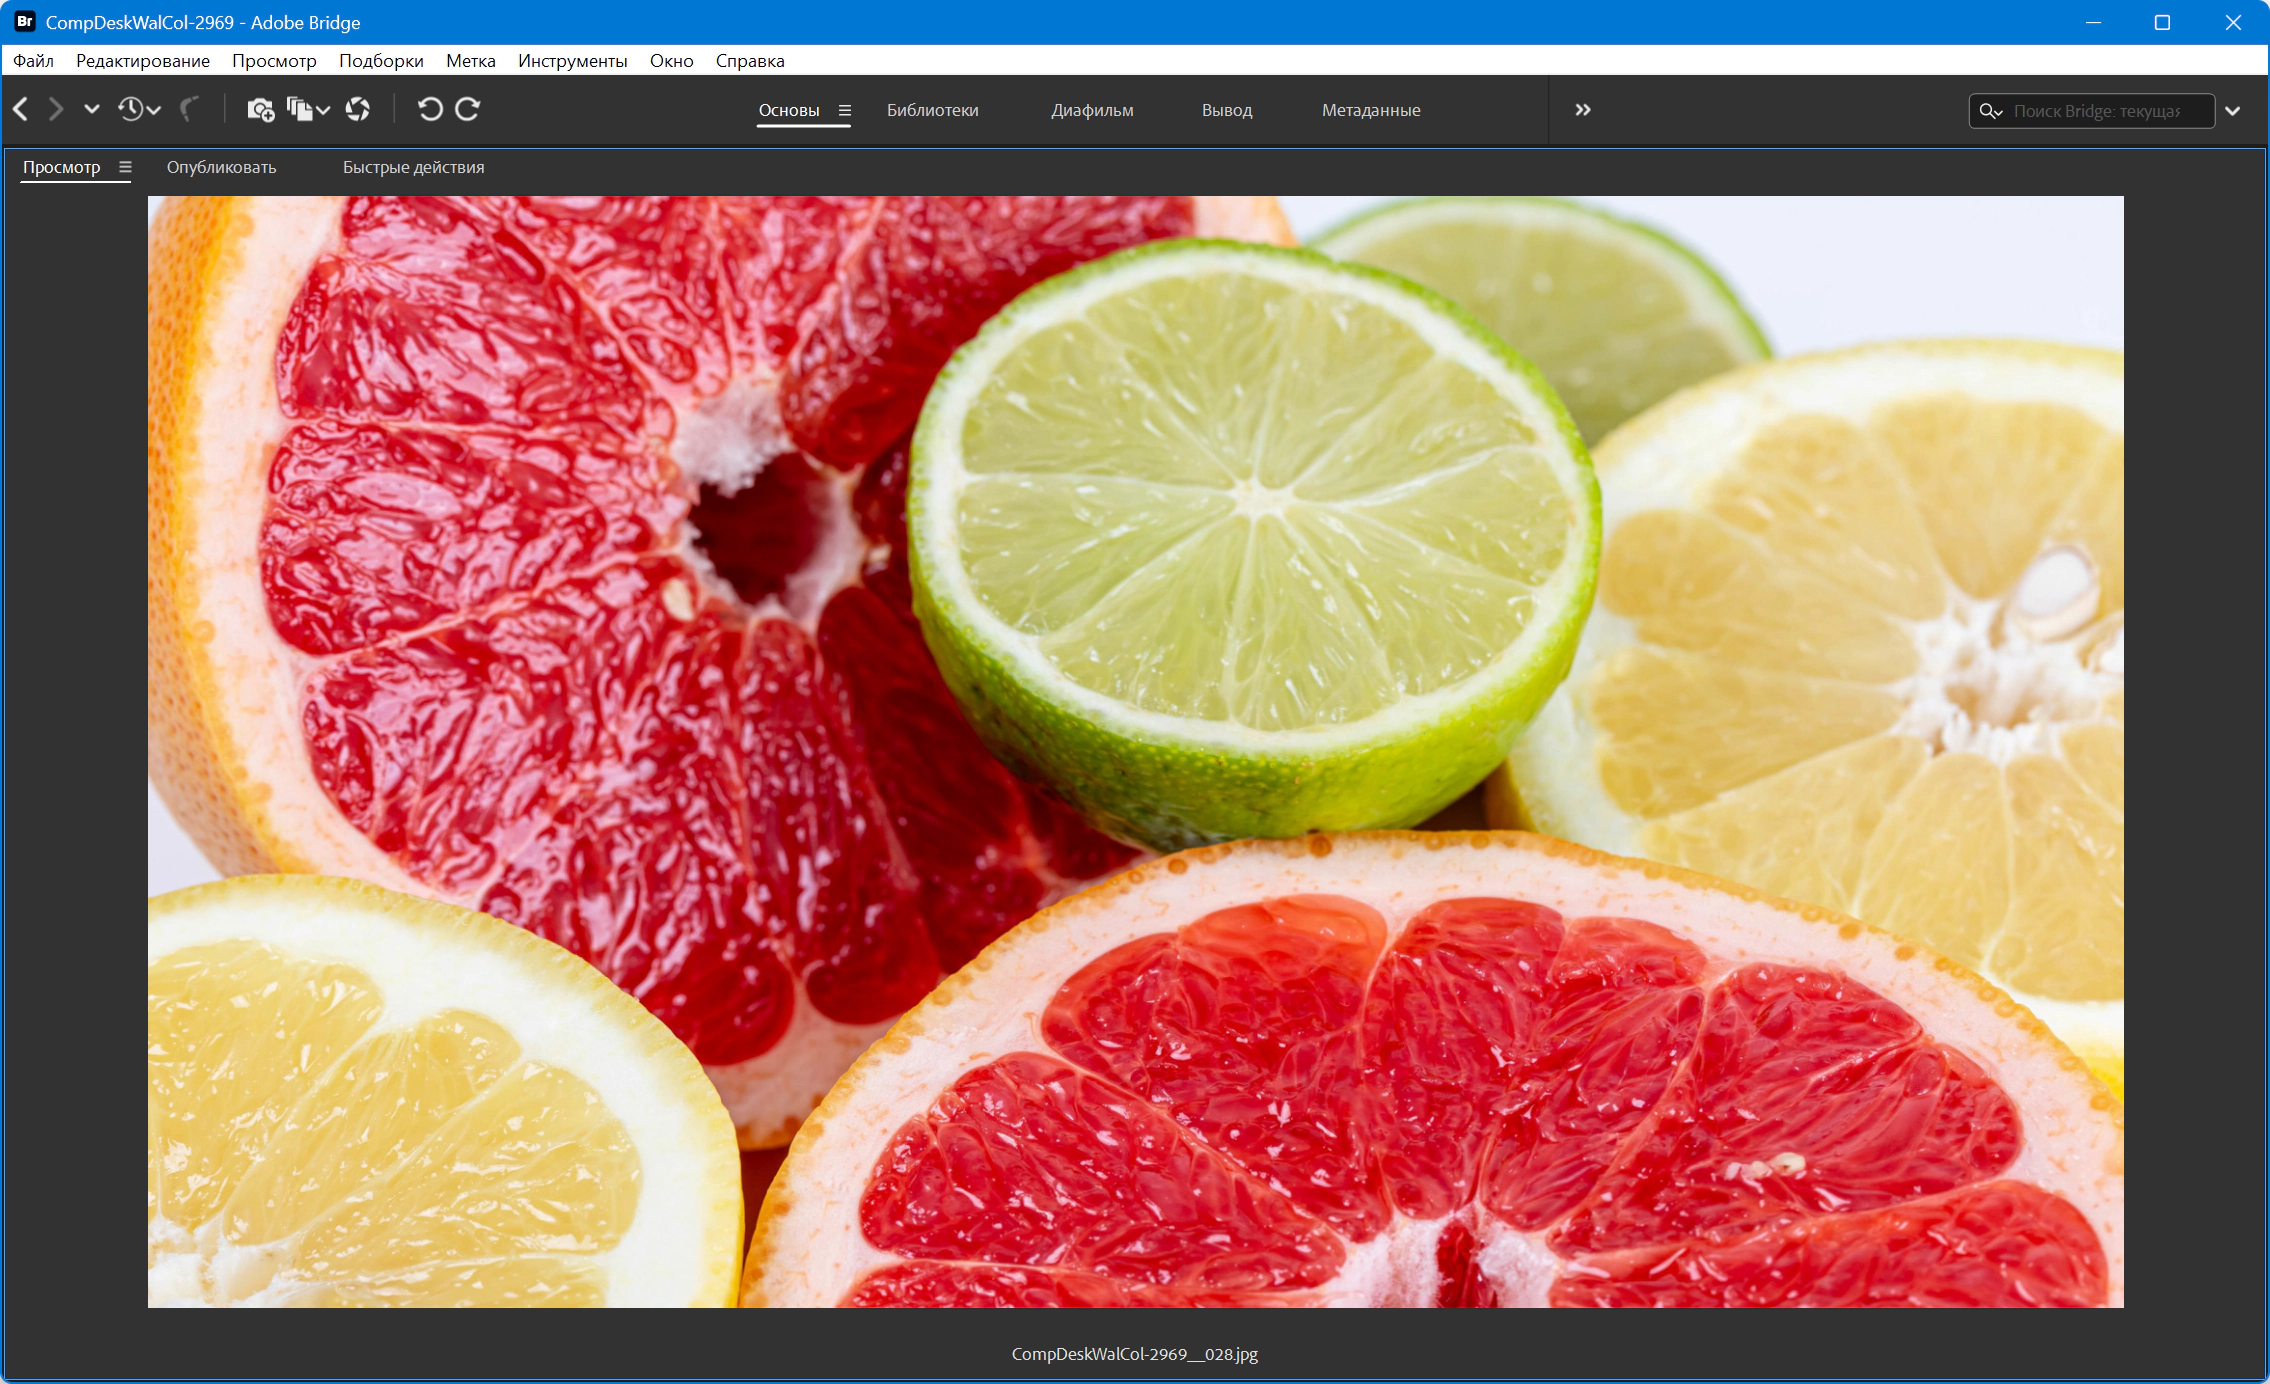Viewport: 2270px width, 1384px height.
Task: Open in Camera Raw aperture icon
Action: click(357, 109)
